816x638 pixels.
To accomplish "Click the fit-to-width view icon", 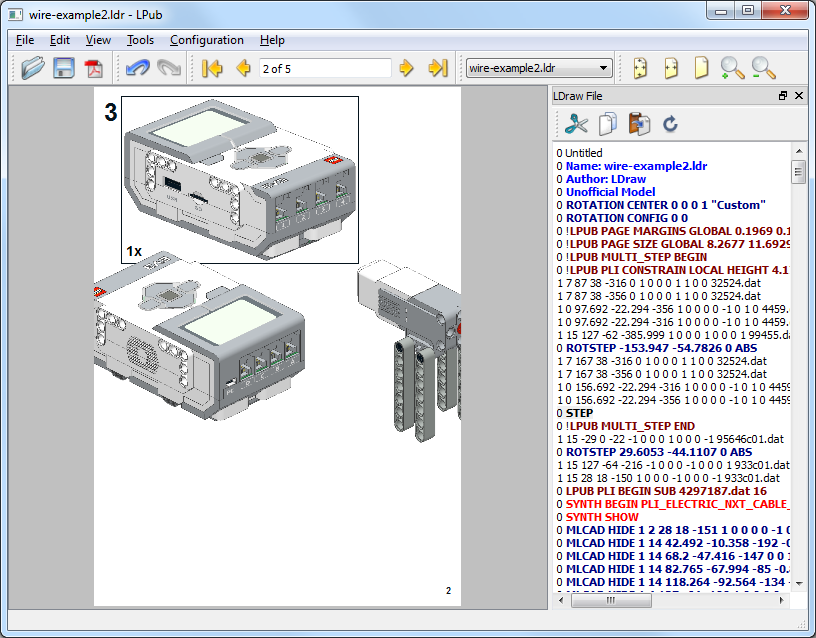I will coord(671,68).
